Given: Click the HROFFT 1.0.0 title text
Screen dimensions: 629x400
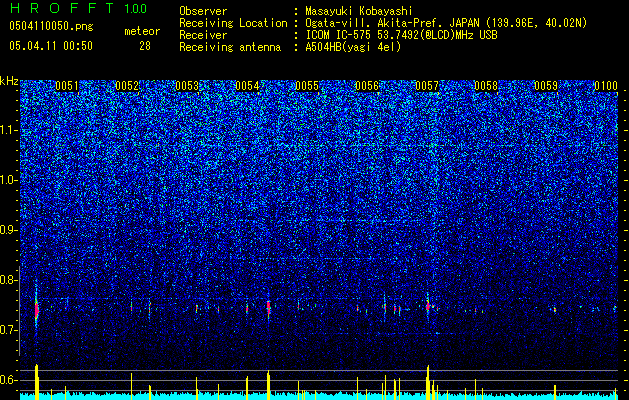Looking at the screenshot, I should tap(78, 8).
